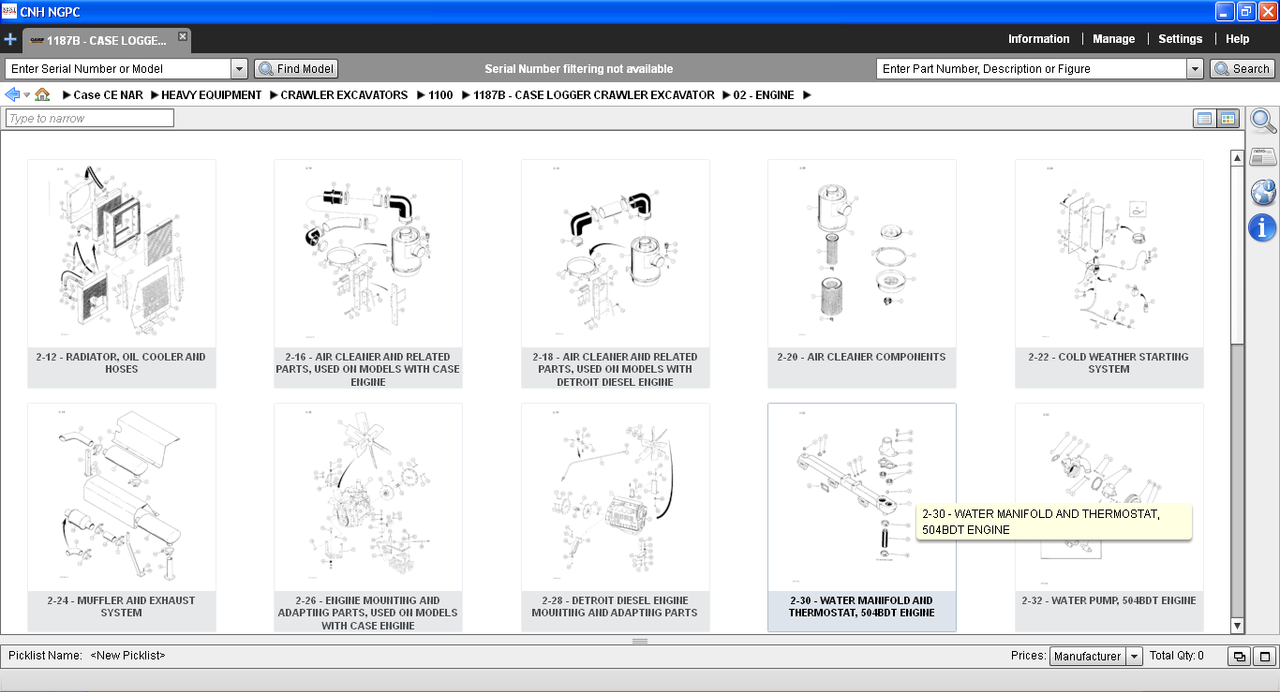Click the maximize picklist panel icon
The image size is (1280, 692).
tap(1265, 657)
